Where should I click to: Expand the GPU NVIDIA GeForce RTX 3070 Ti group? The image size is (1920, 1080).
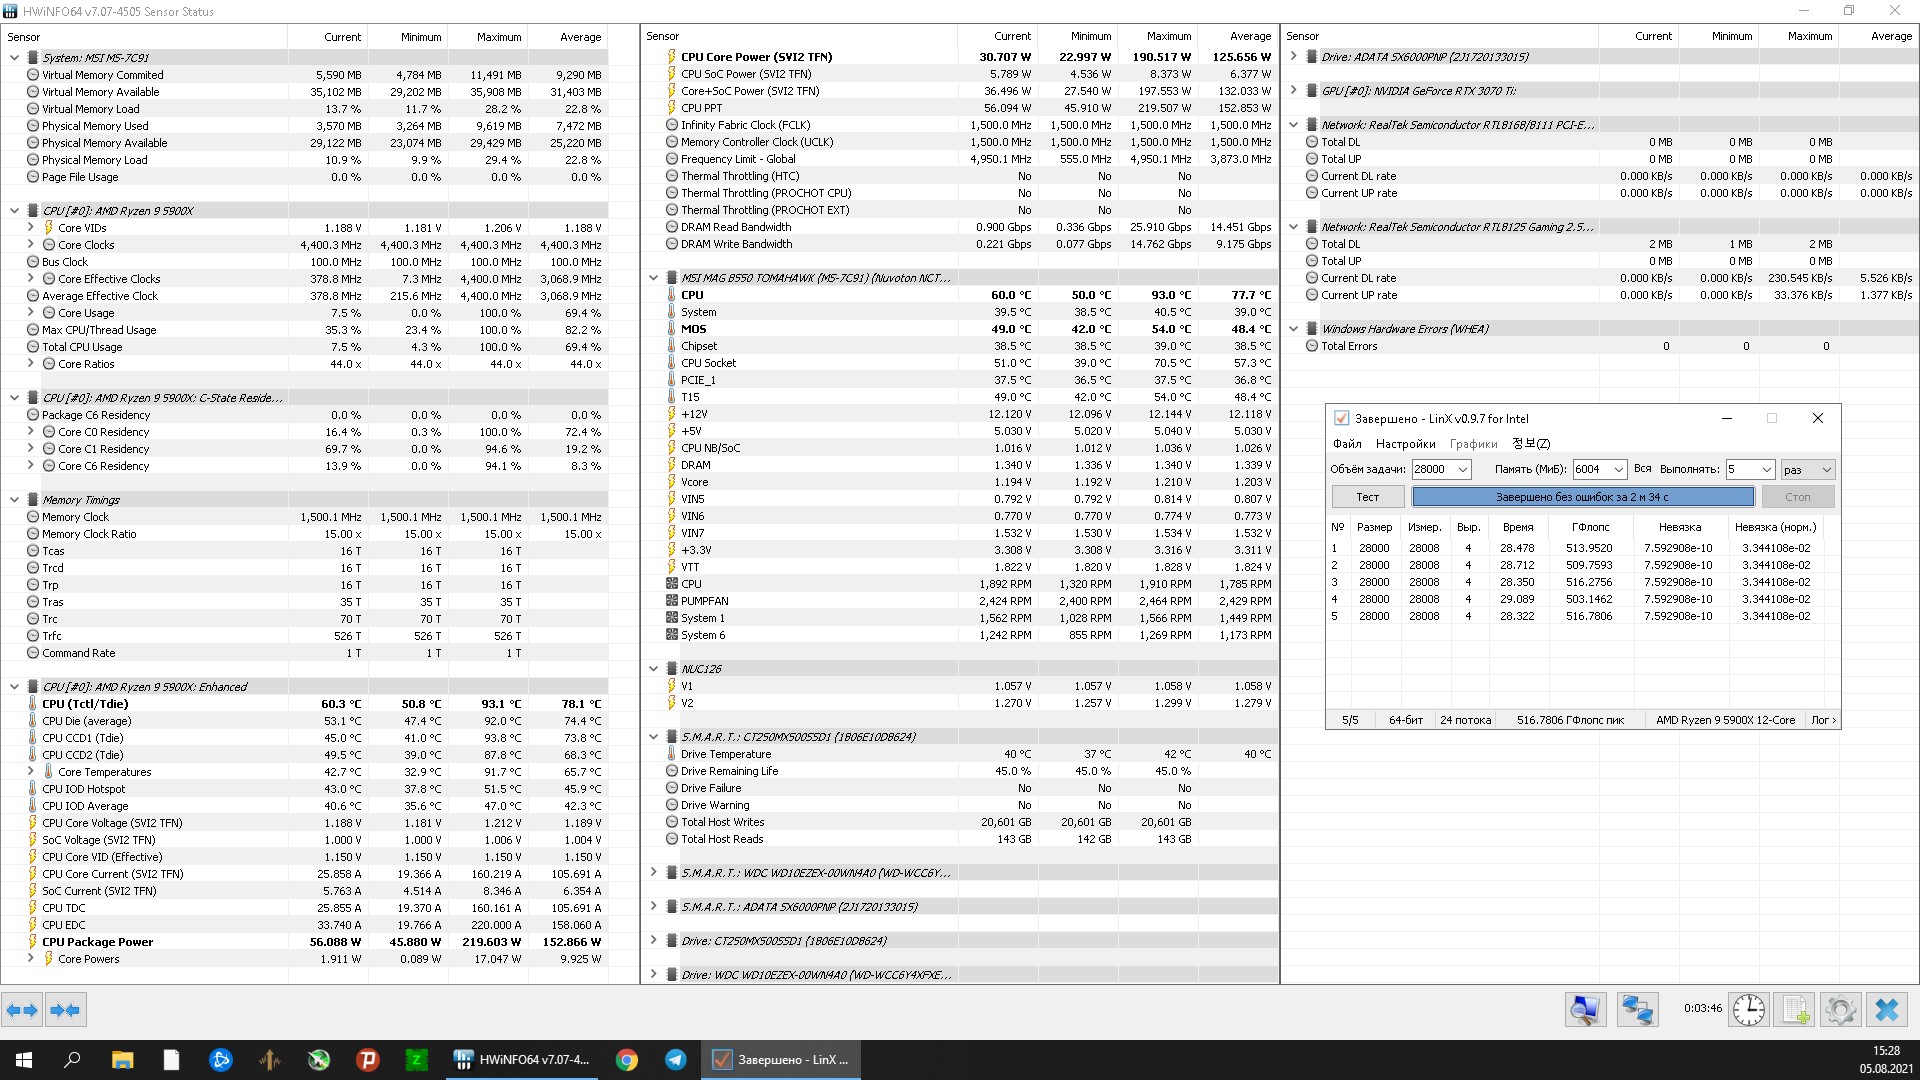(1294, 91)
